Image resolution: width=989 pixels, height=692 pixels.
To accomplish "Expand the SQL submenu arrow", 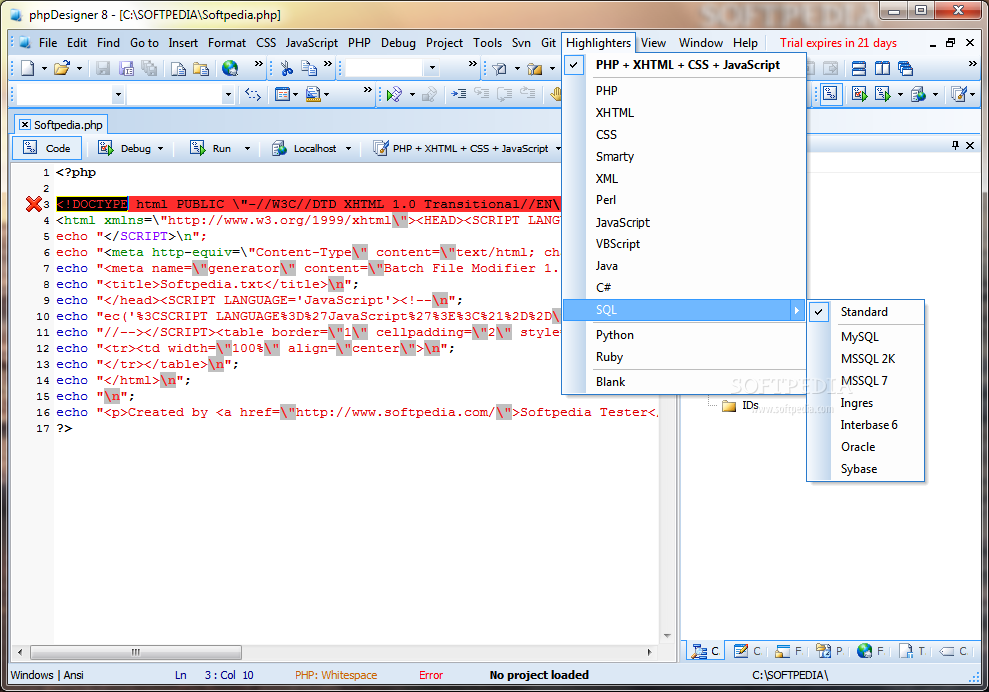I will click(797, 310).
